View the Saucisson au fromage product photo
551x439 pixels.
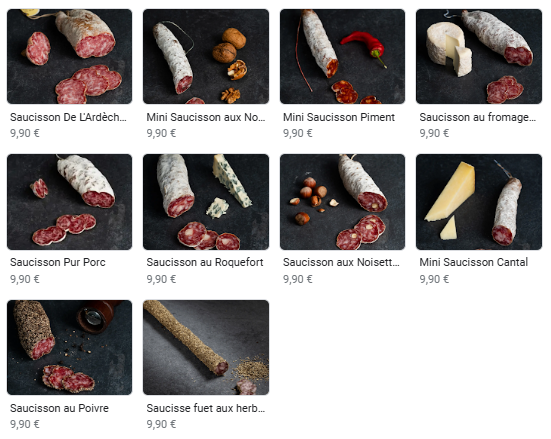pos(479,57)
